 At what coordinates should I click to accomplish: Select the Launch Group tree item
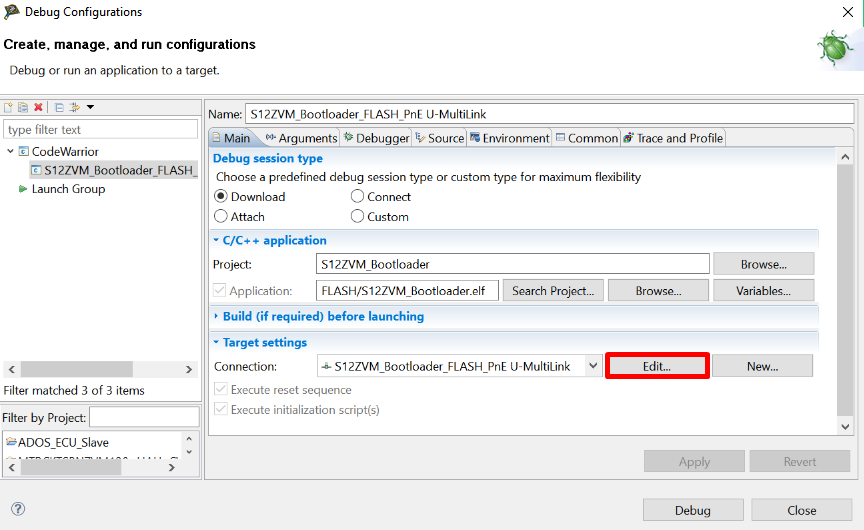[x=68, y=189]
